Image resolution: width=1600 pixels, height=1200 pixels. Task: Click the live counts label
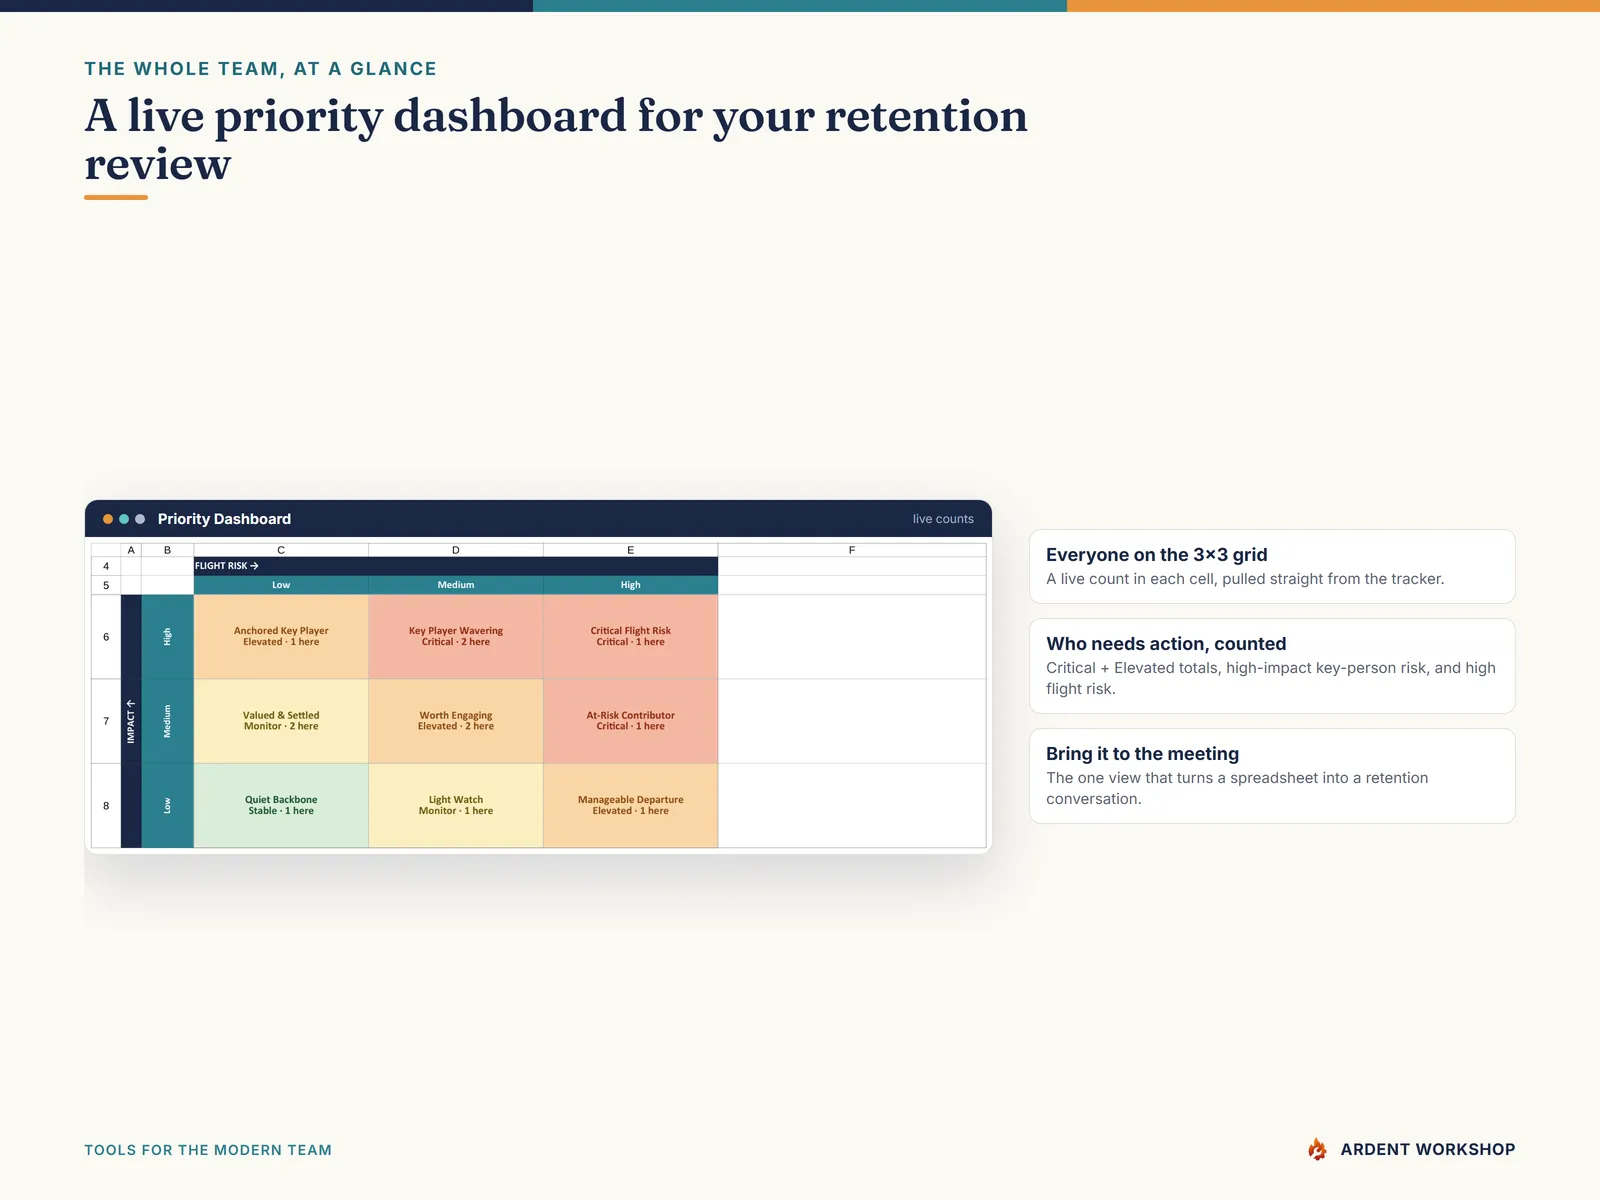pyautogui.click(x=943, y=519)
